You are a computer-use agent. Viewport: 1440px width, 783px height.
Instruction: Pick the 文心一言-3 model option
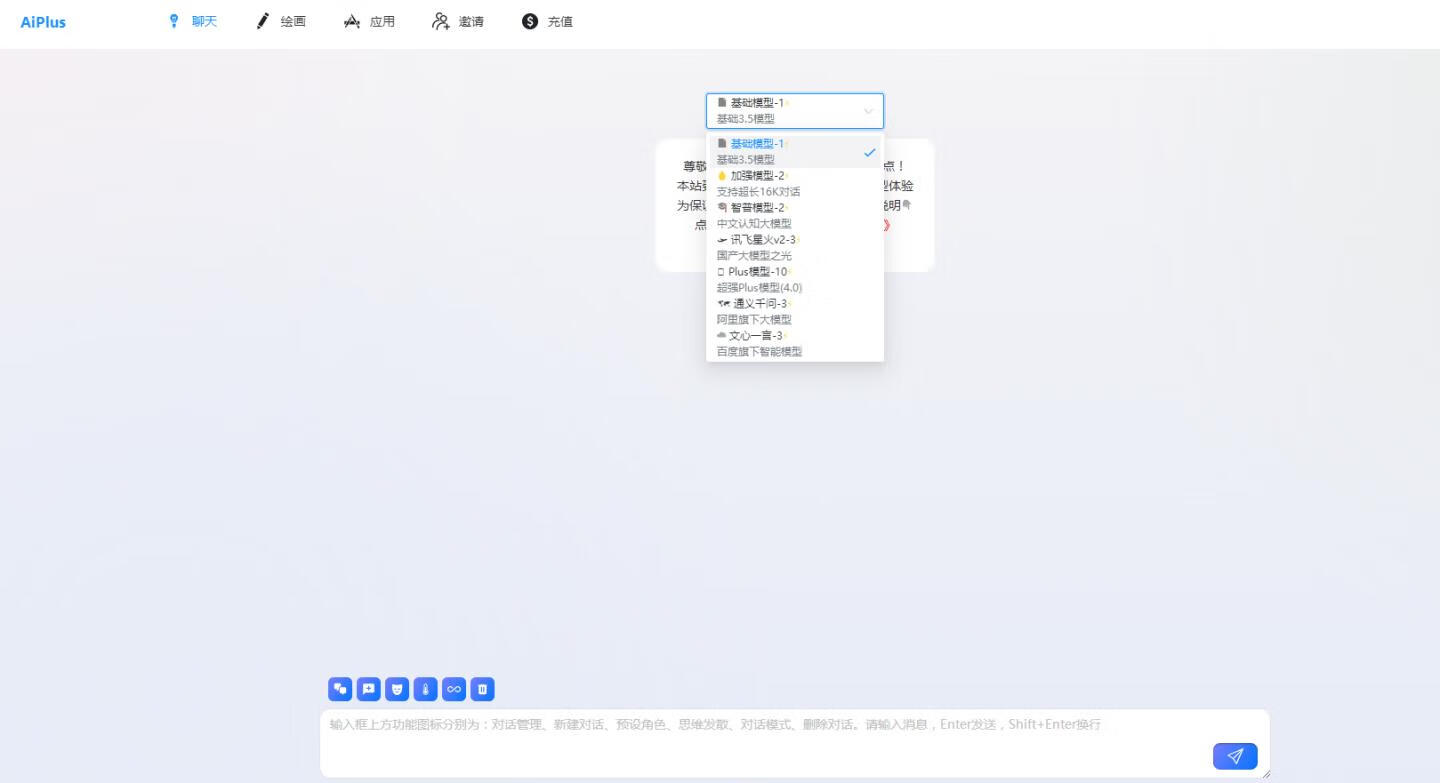tap(795, 344)
